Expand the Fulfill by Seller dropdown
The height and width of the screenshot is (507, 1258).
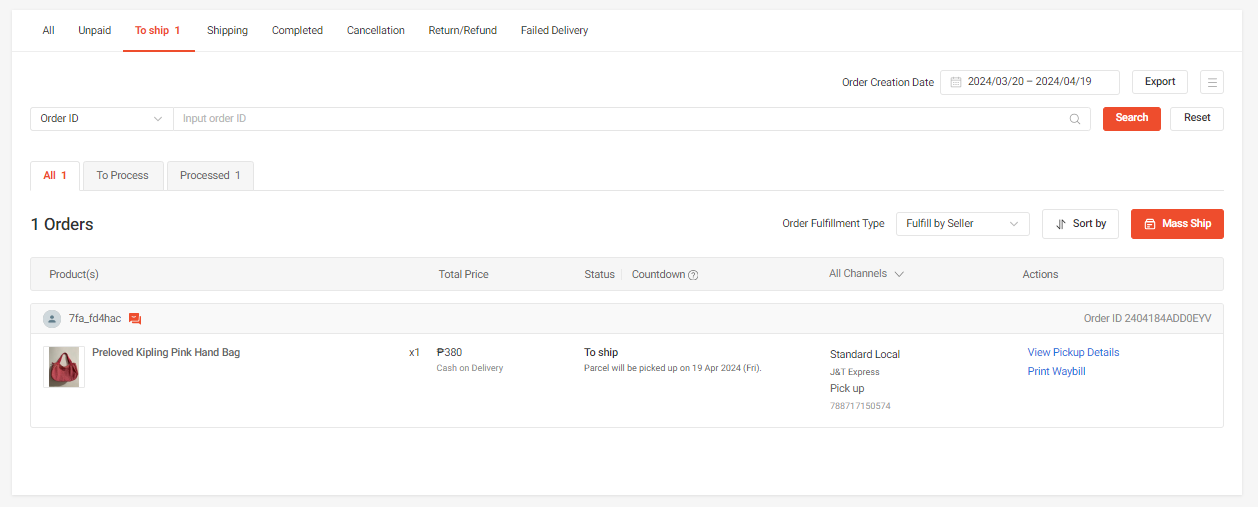click(x=961, y=224)
